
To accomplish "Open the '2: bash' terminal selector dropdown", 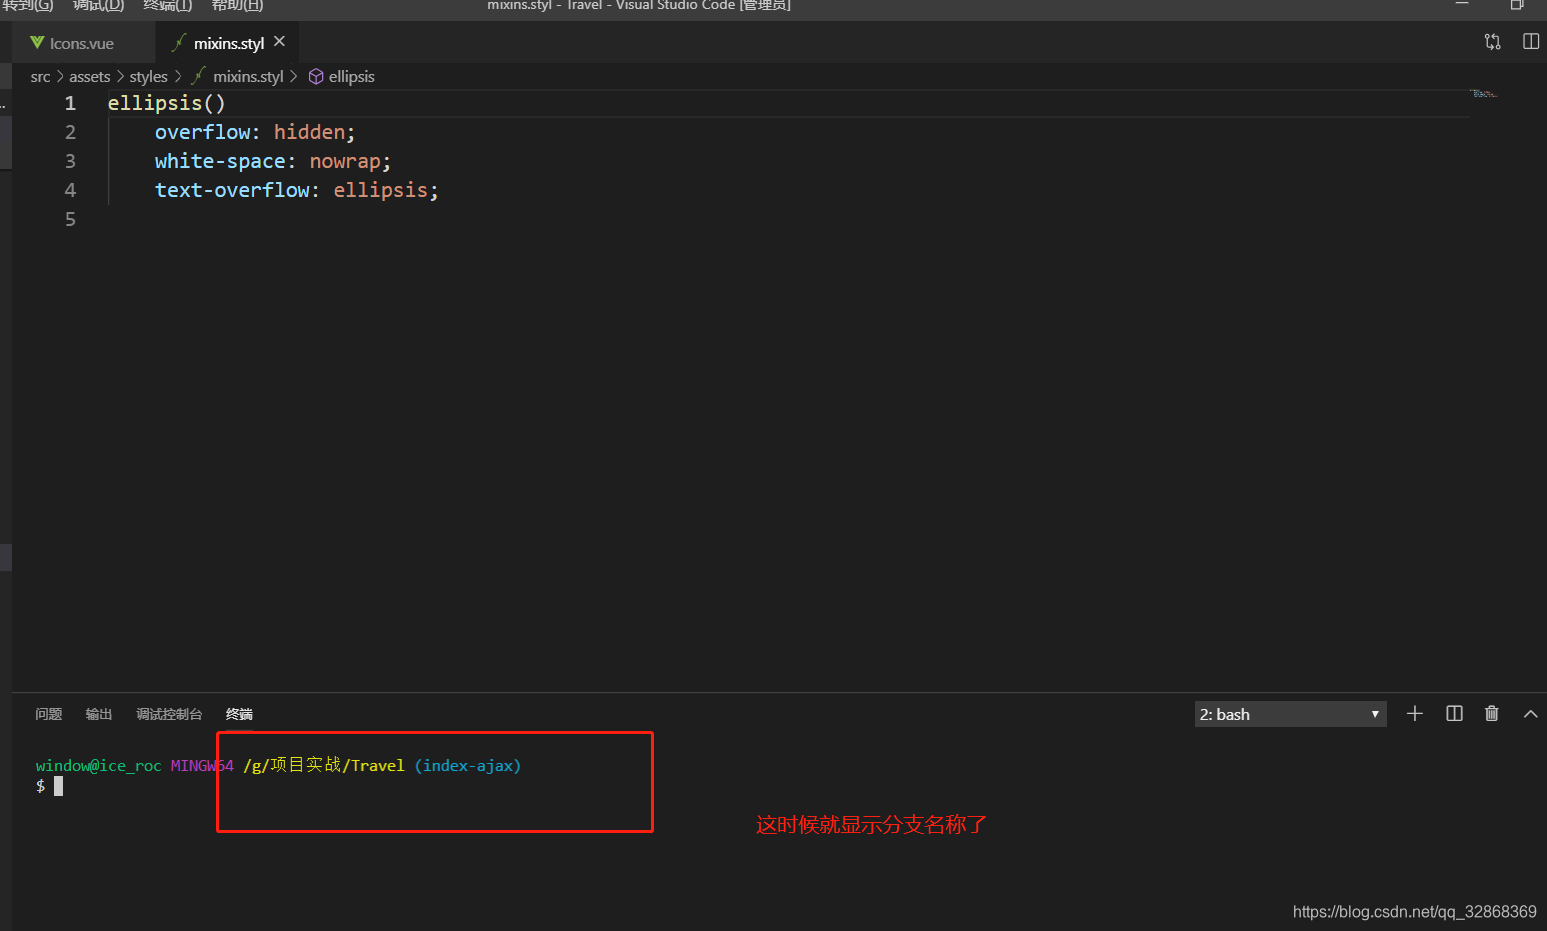I will [1290, 714].
